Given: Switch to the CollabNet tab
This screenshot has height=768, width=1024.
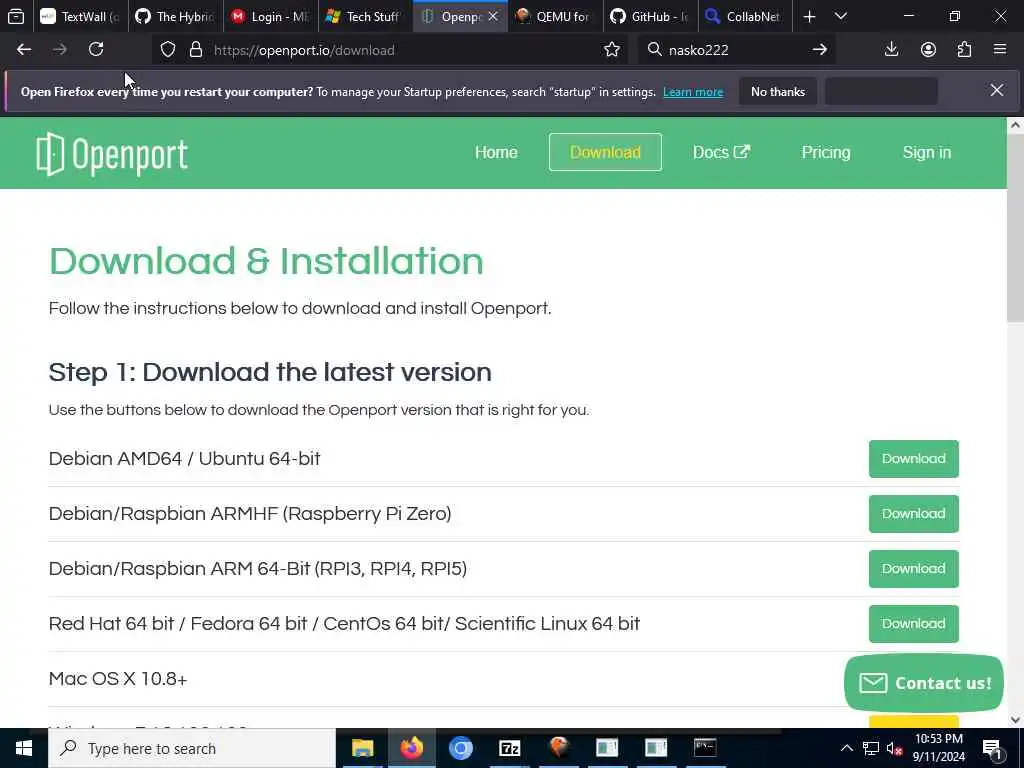Looking at the screenshot, I should [745, 16].
